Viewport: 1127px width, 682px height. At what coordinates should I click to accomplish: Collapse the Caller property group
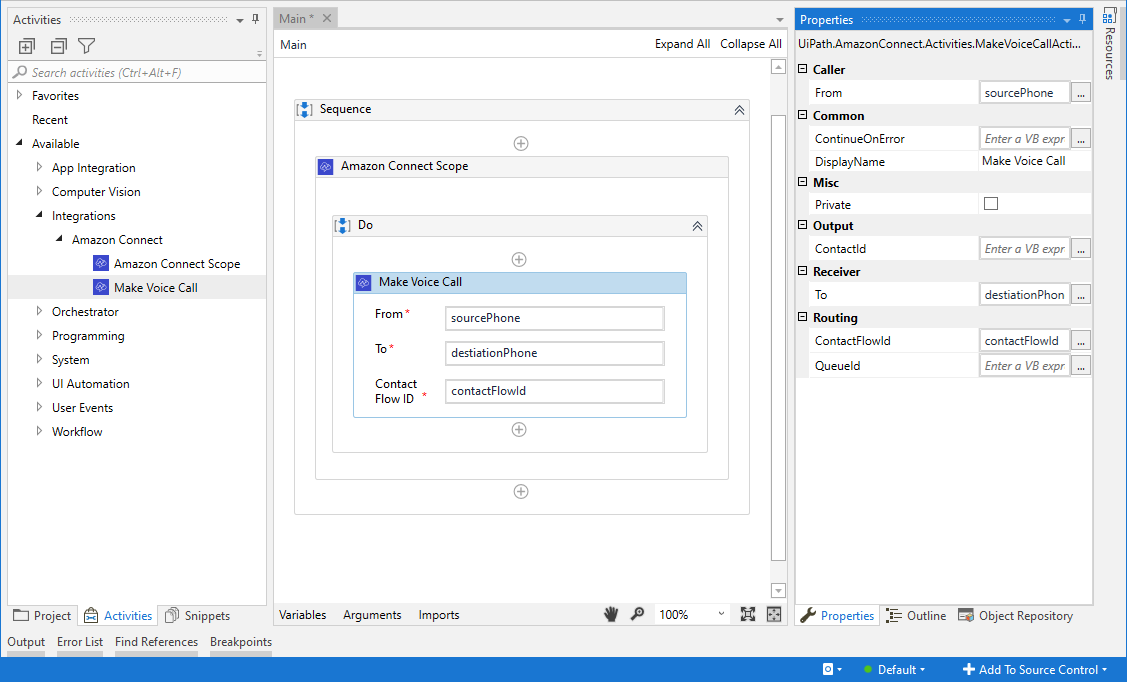(x=803, y=69)
